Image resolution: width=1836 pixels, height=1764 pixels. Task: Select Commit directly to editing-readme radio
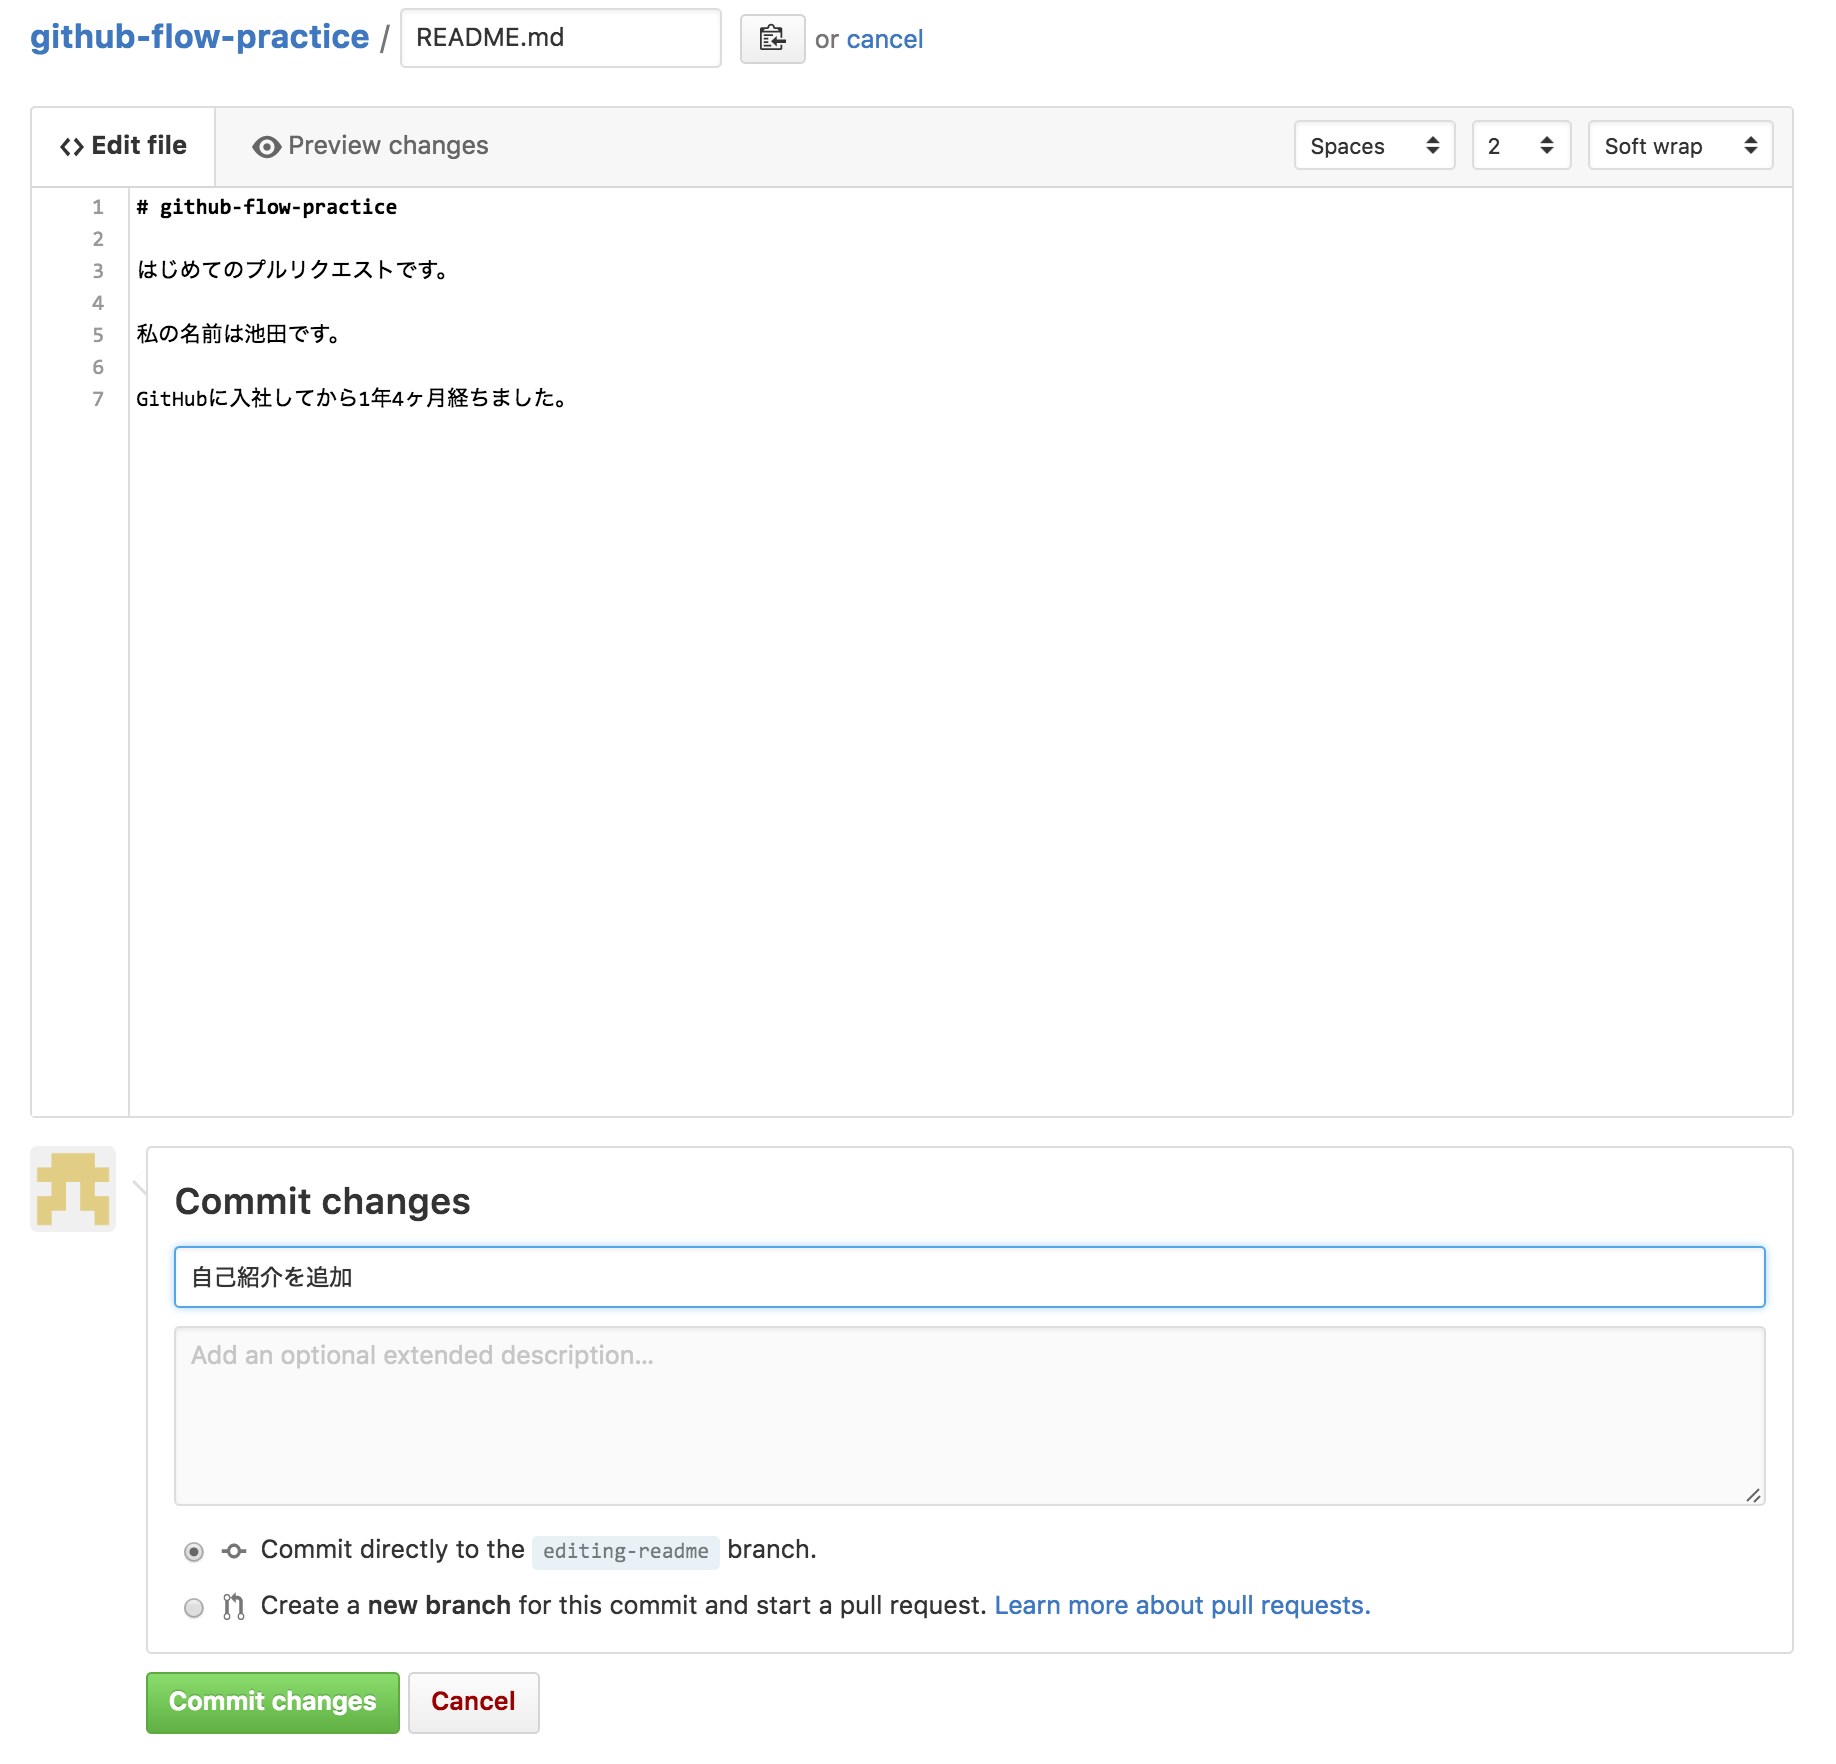(x=194, y=1552)
